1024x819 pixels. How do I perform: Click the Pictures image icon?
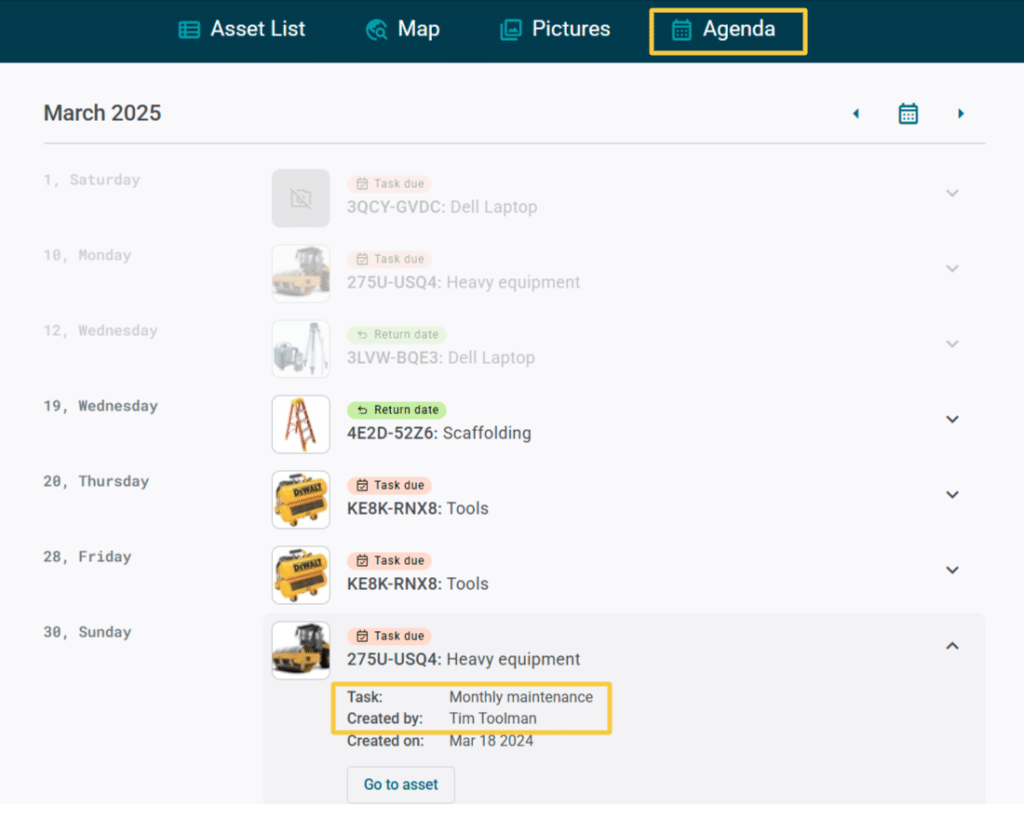510,29
